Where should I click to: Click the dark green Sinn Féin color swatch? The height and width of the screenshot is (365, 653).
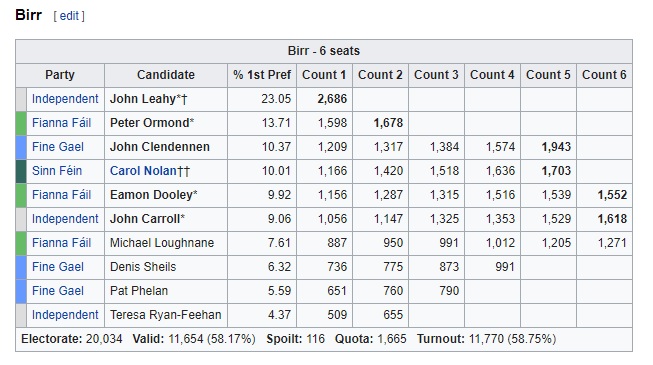(x=21, y=171)
